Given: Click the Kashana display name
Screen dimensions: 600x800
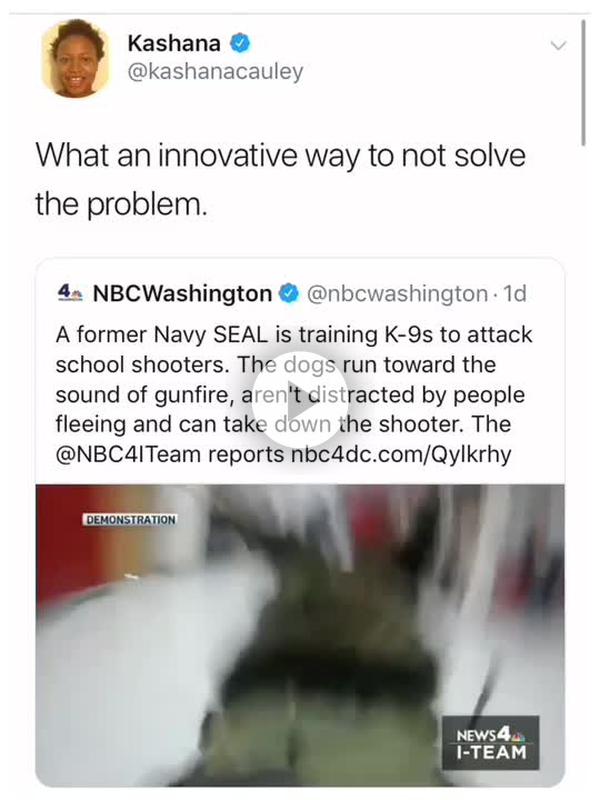Looking at the screenshot, I should point(174,43).
